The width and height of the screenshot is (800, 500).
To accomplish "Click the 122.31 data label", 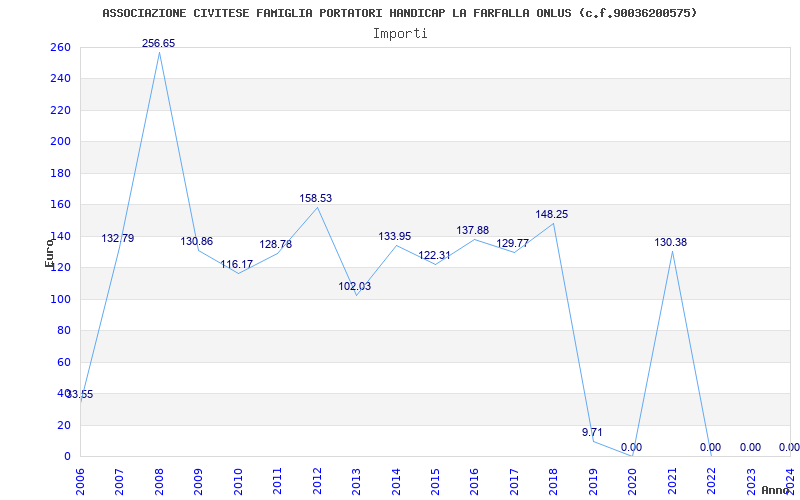I will click(435, 256).
